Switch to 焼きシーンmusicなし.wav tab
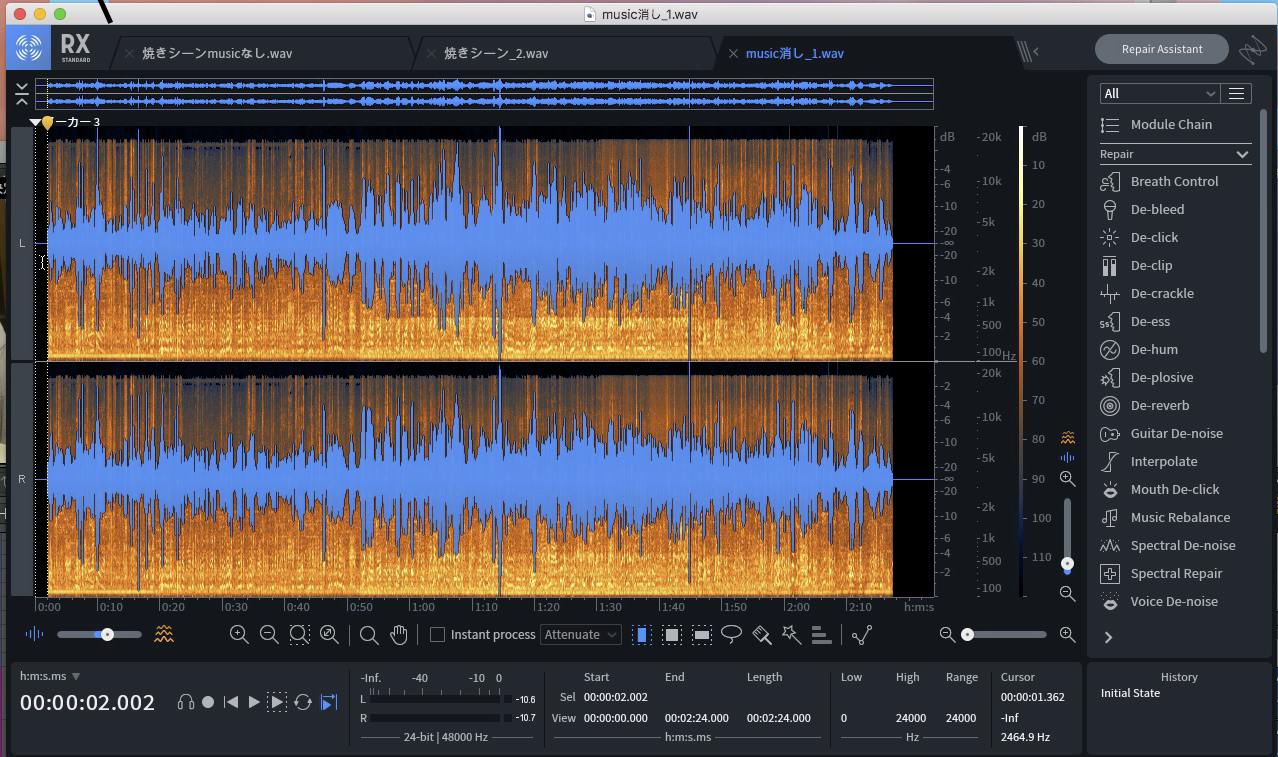 [x=217, y=53]
